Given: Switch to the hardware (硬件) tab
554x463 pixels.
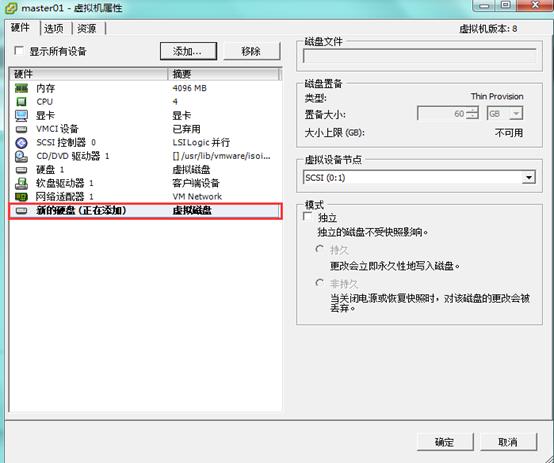Looking at the screenshot, I should [x=20, y=27].
